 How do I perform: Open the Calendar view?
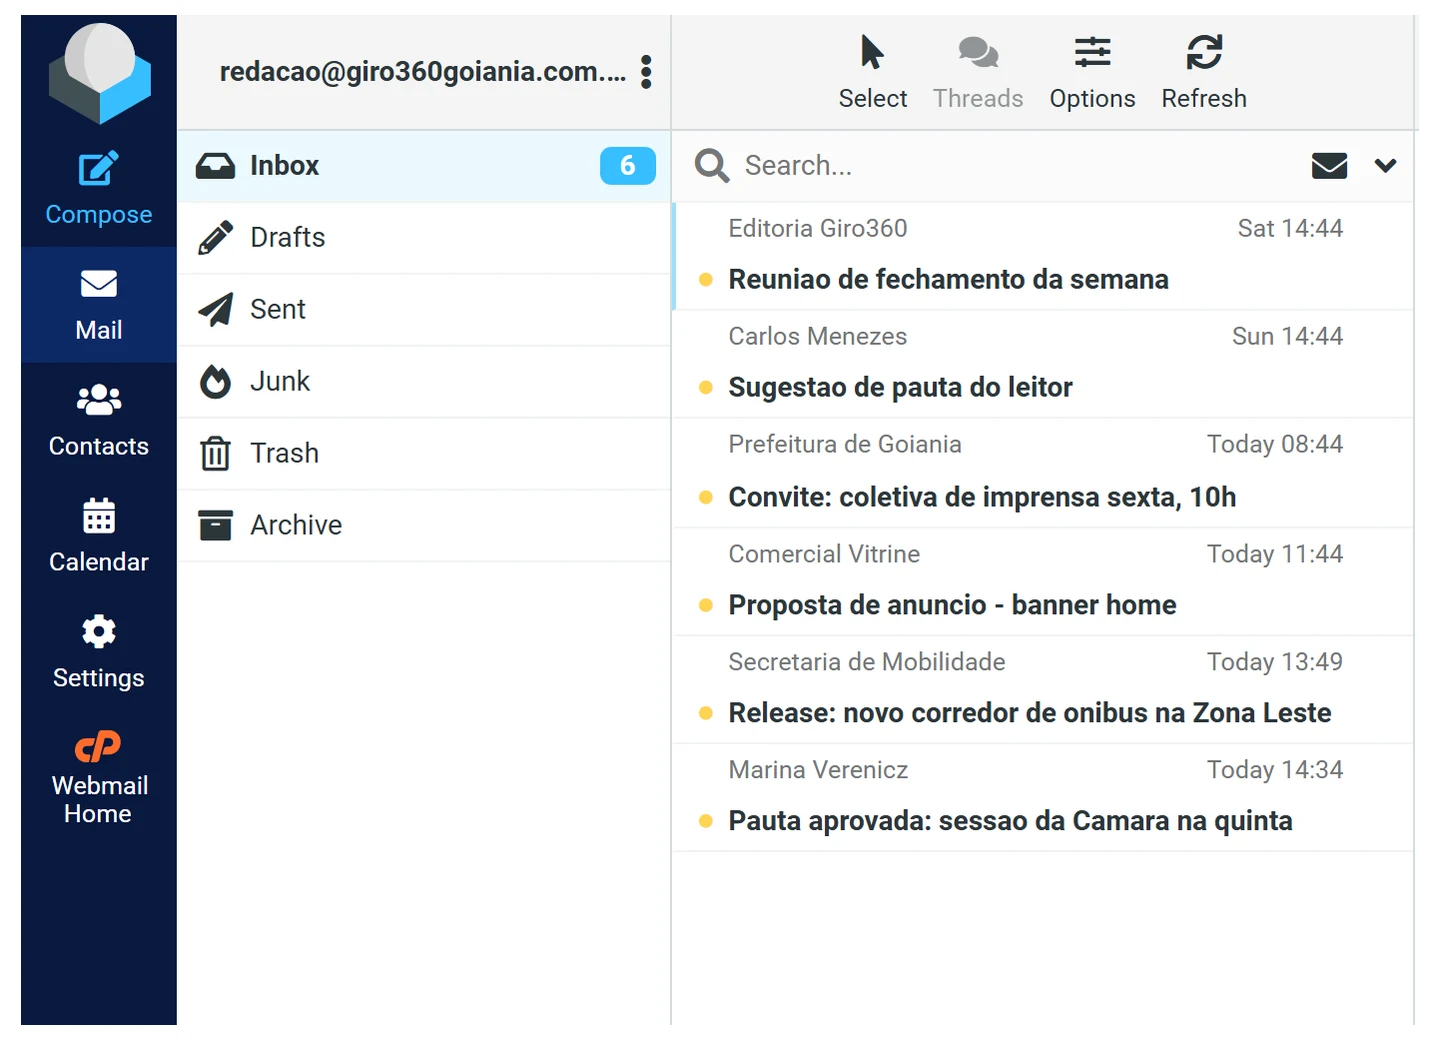point(99,537)
